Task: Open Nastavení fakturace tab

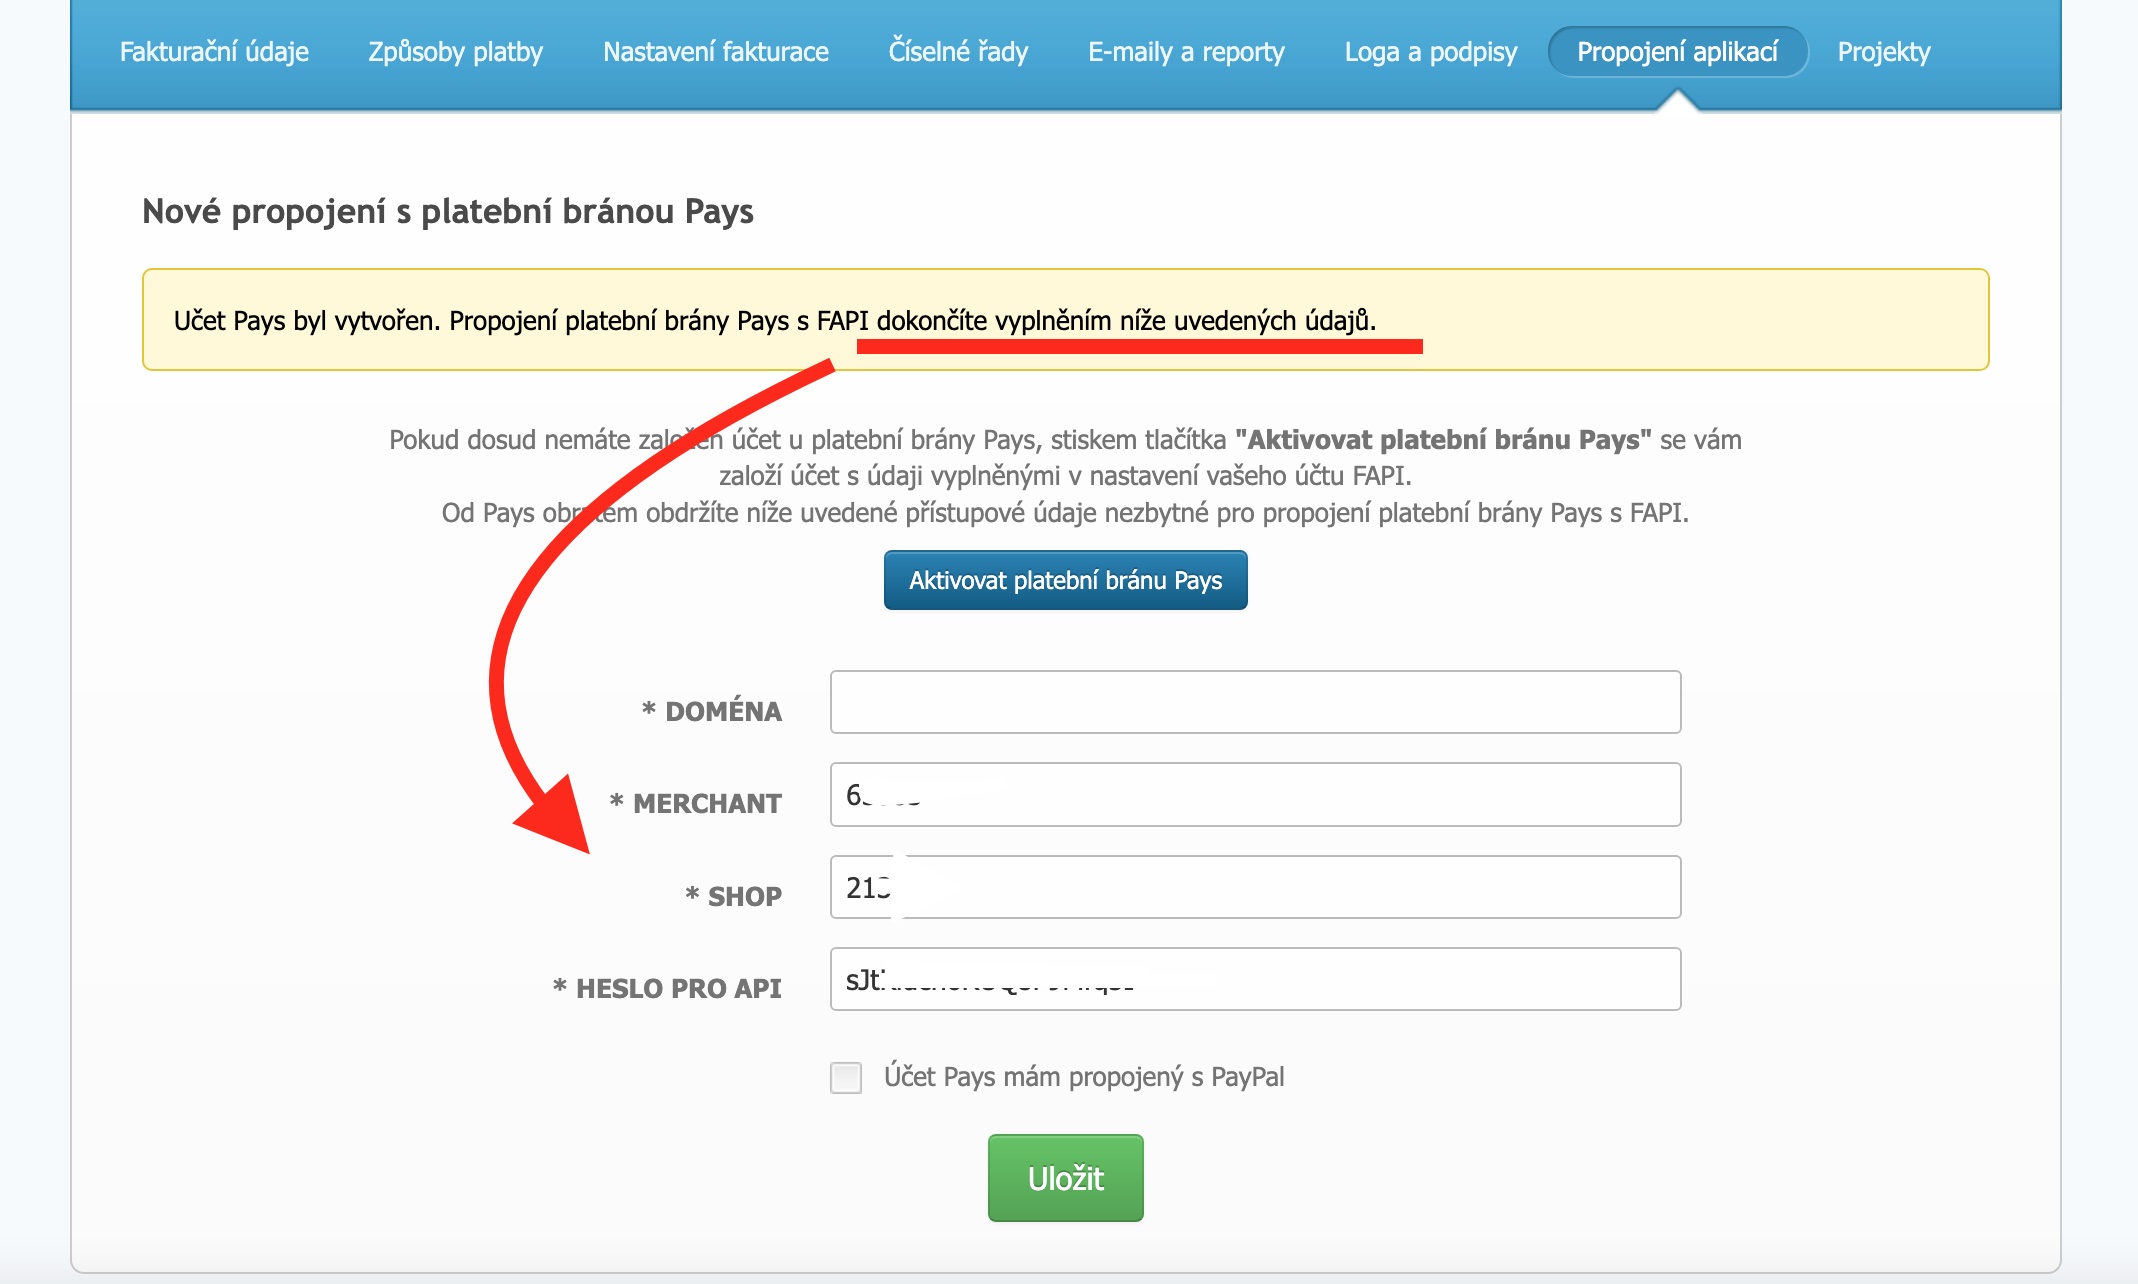Action: [x=716, y=52]
